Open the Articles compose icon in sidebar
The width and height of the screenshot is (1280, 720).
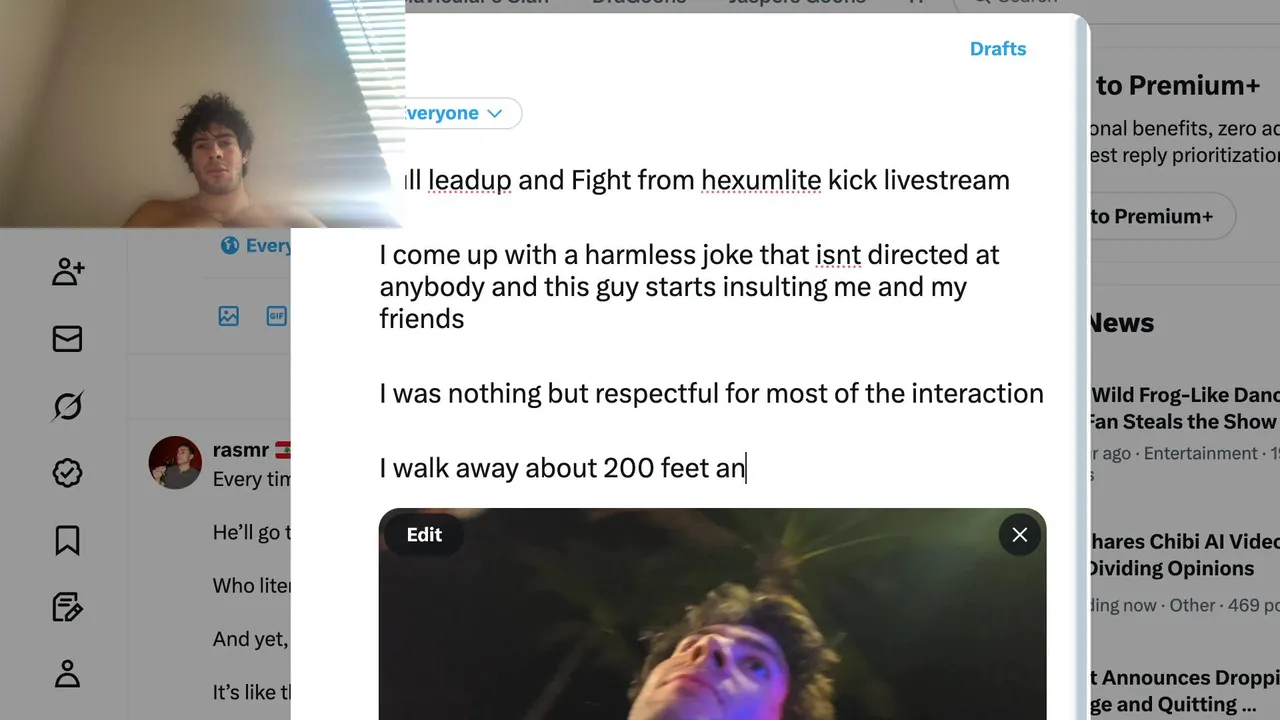[67, 607]
